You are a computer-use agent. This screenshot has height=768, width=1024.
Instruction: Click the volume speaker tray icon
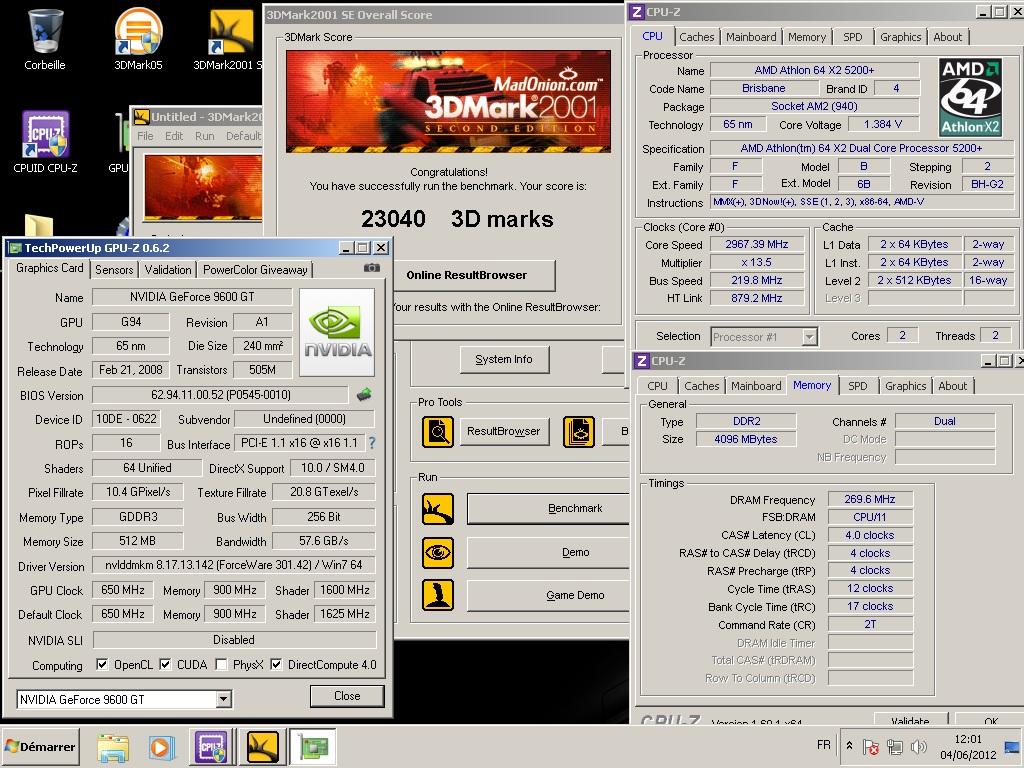click(x=919, y=746)
